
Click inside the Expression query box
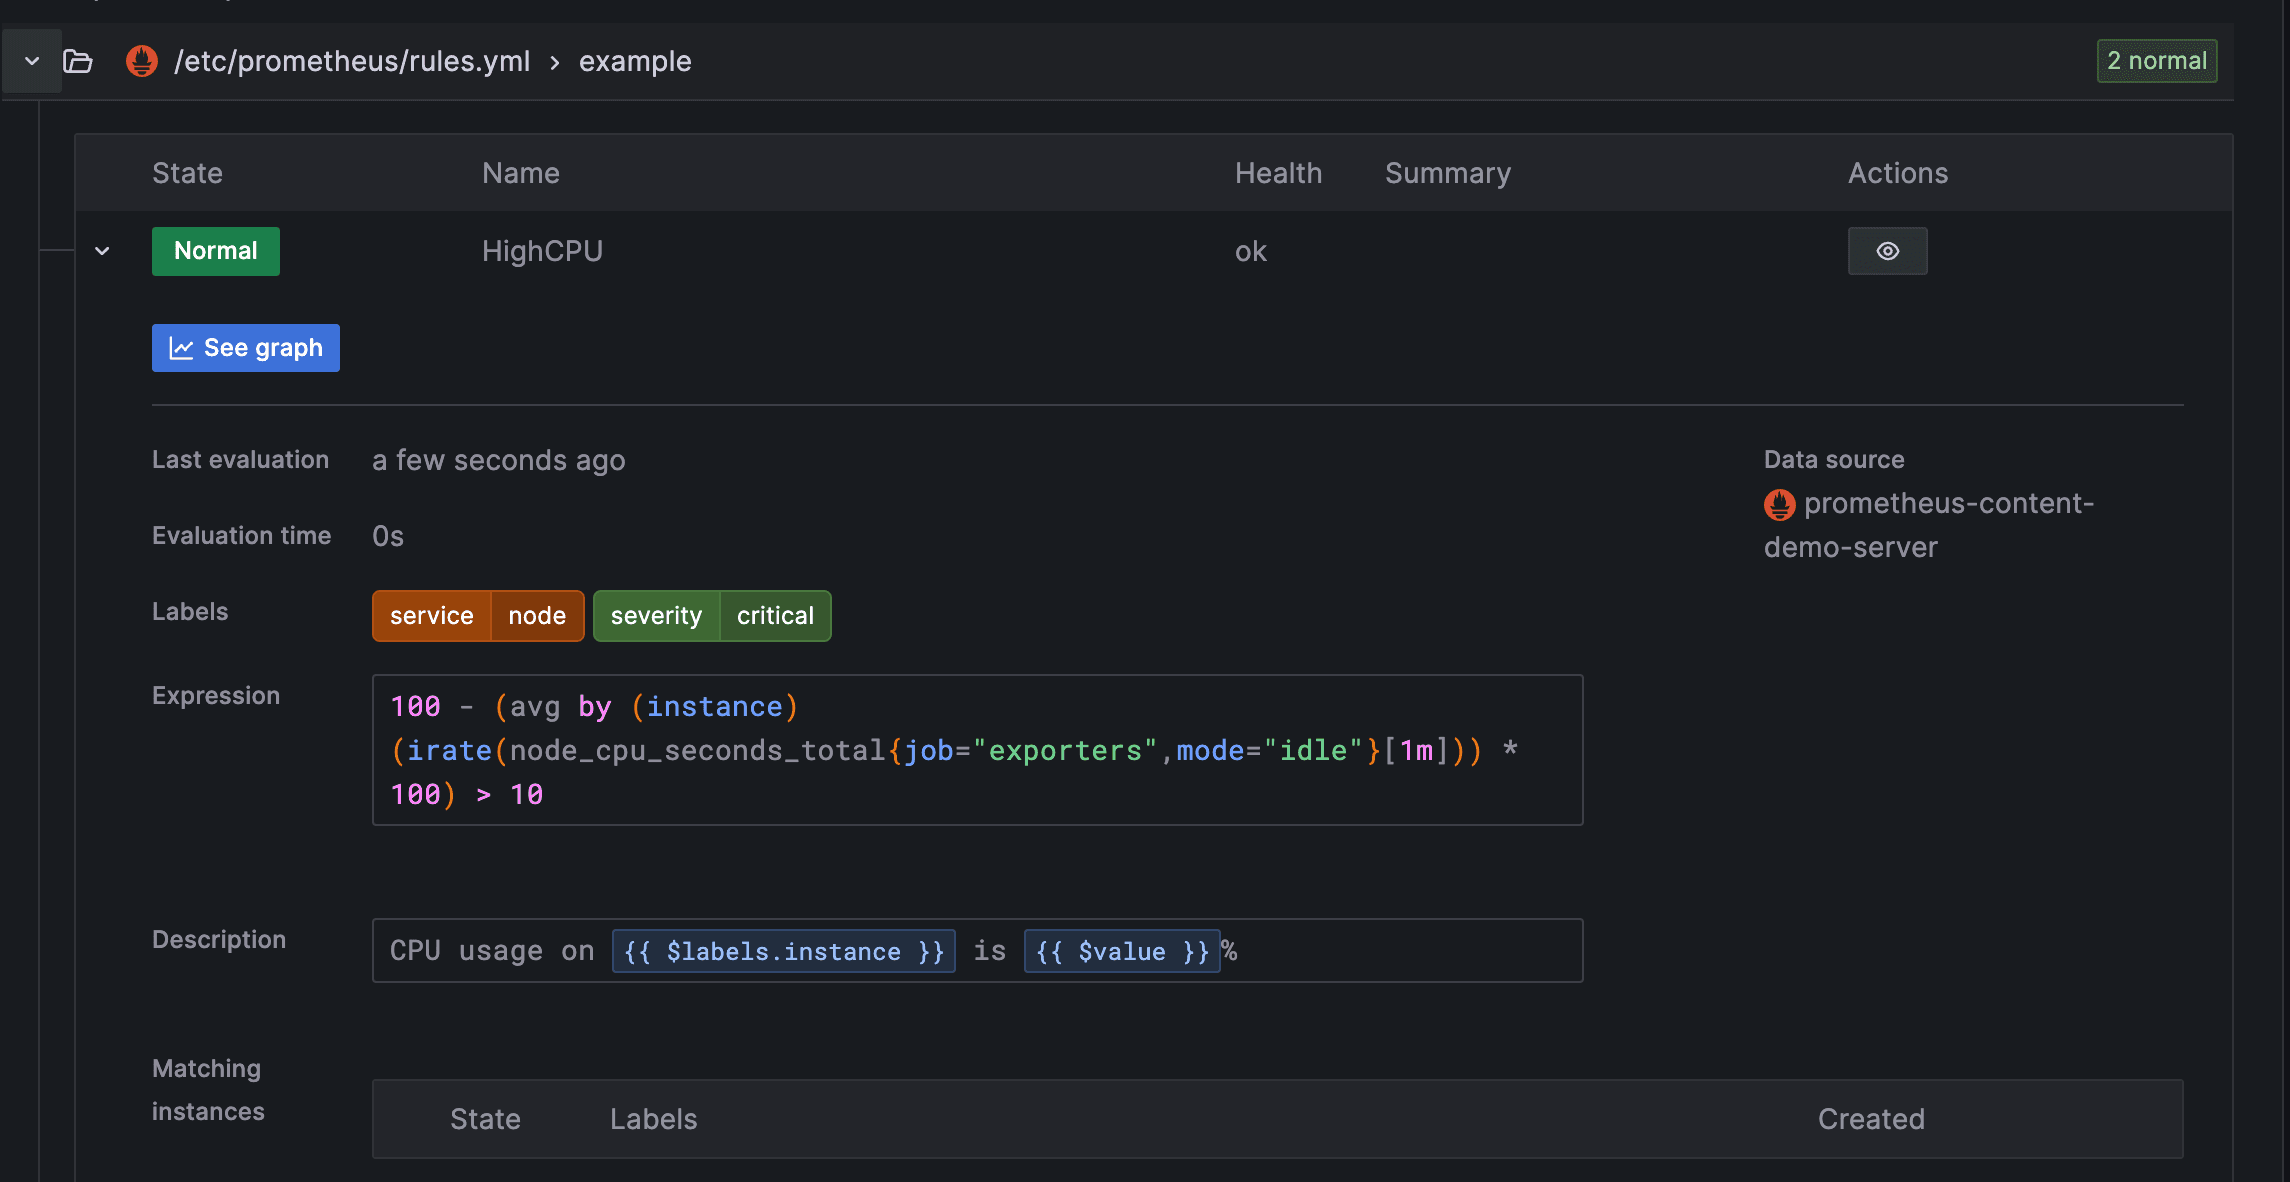click(x=977, y=750)
